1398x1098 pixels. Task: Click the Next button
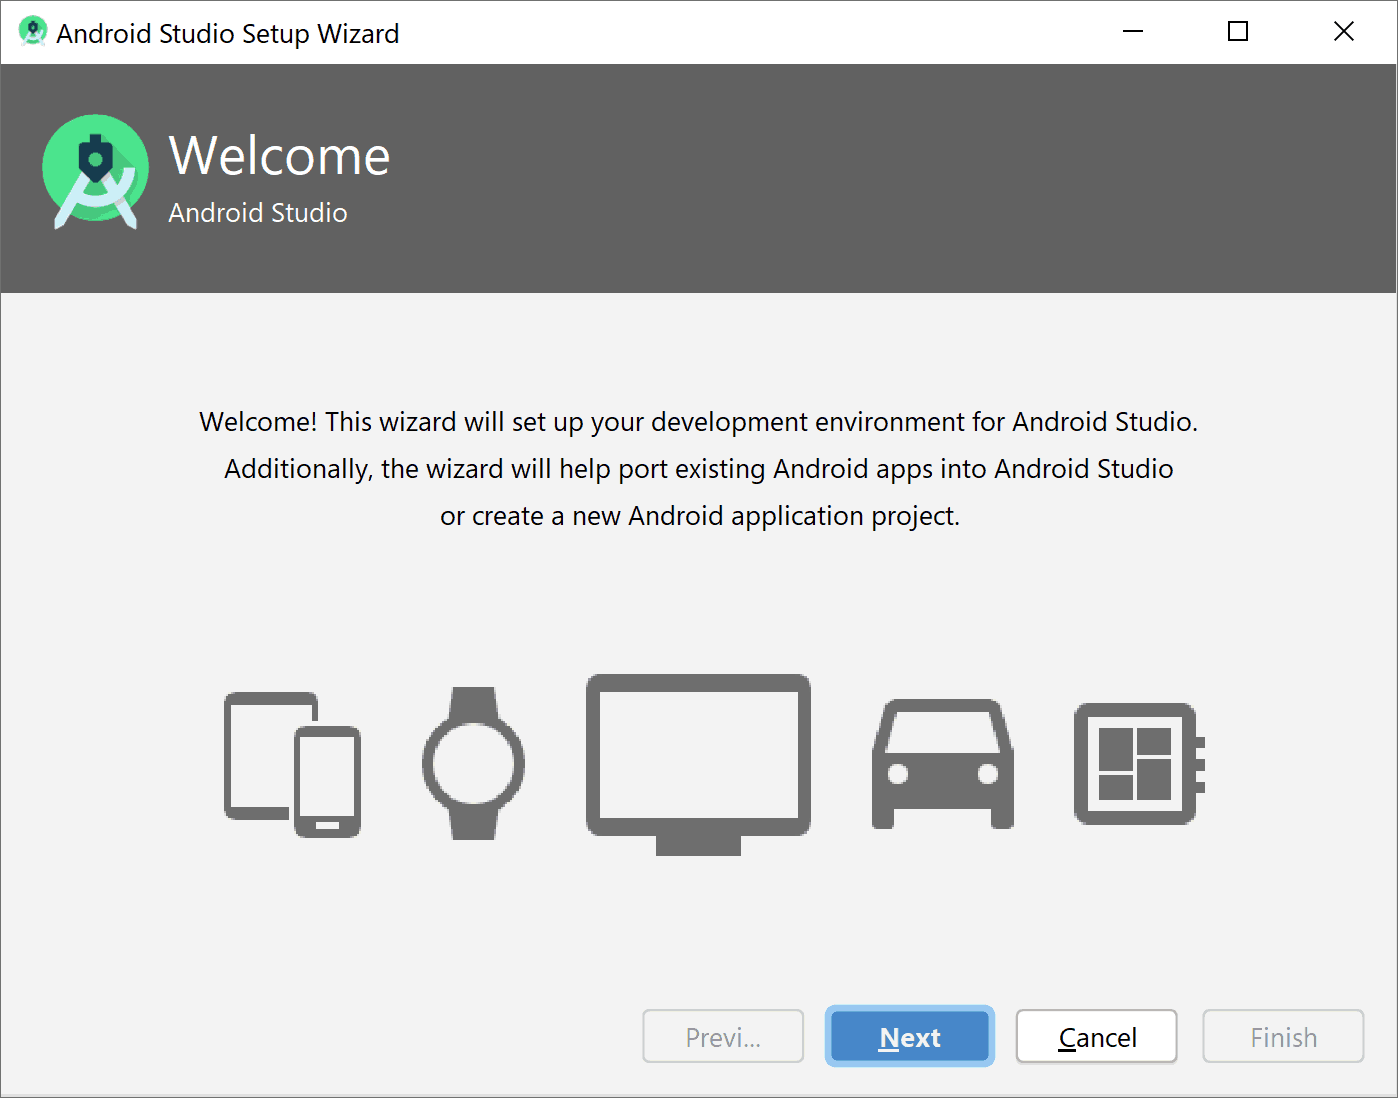pyautogui.click(x=909, y=1037)
